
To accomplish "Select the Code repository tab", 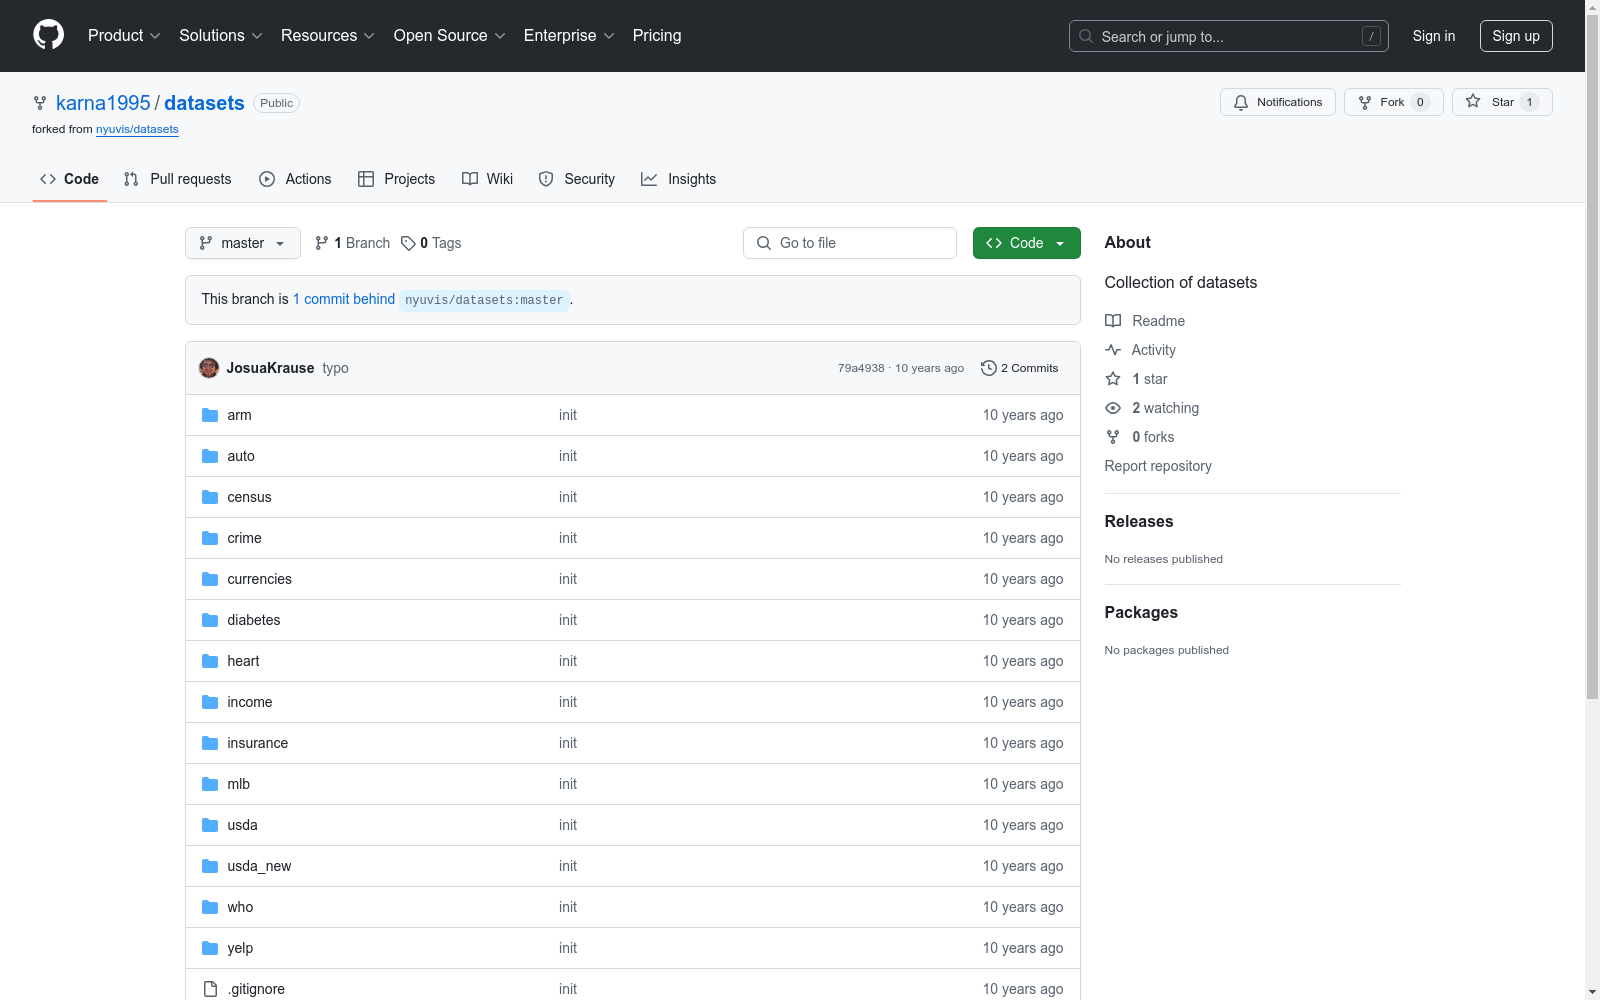I will click(69, 179).
